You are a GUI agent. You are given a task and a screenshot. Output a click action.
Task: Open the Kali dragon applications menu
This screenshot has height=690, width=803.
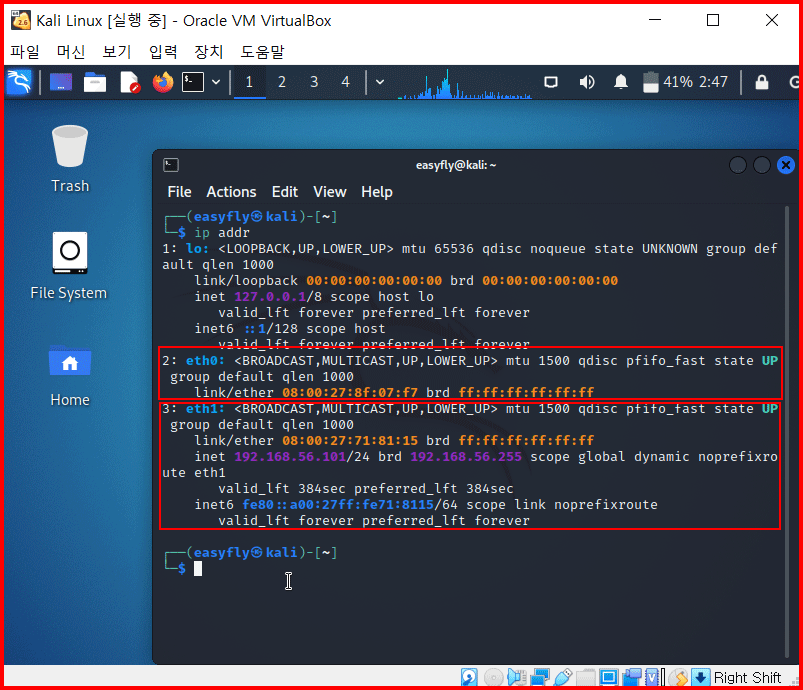pos(19,82)
